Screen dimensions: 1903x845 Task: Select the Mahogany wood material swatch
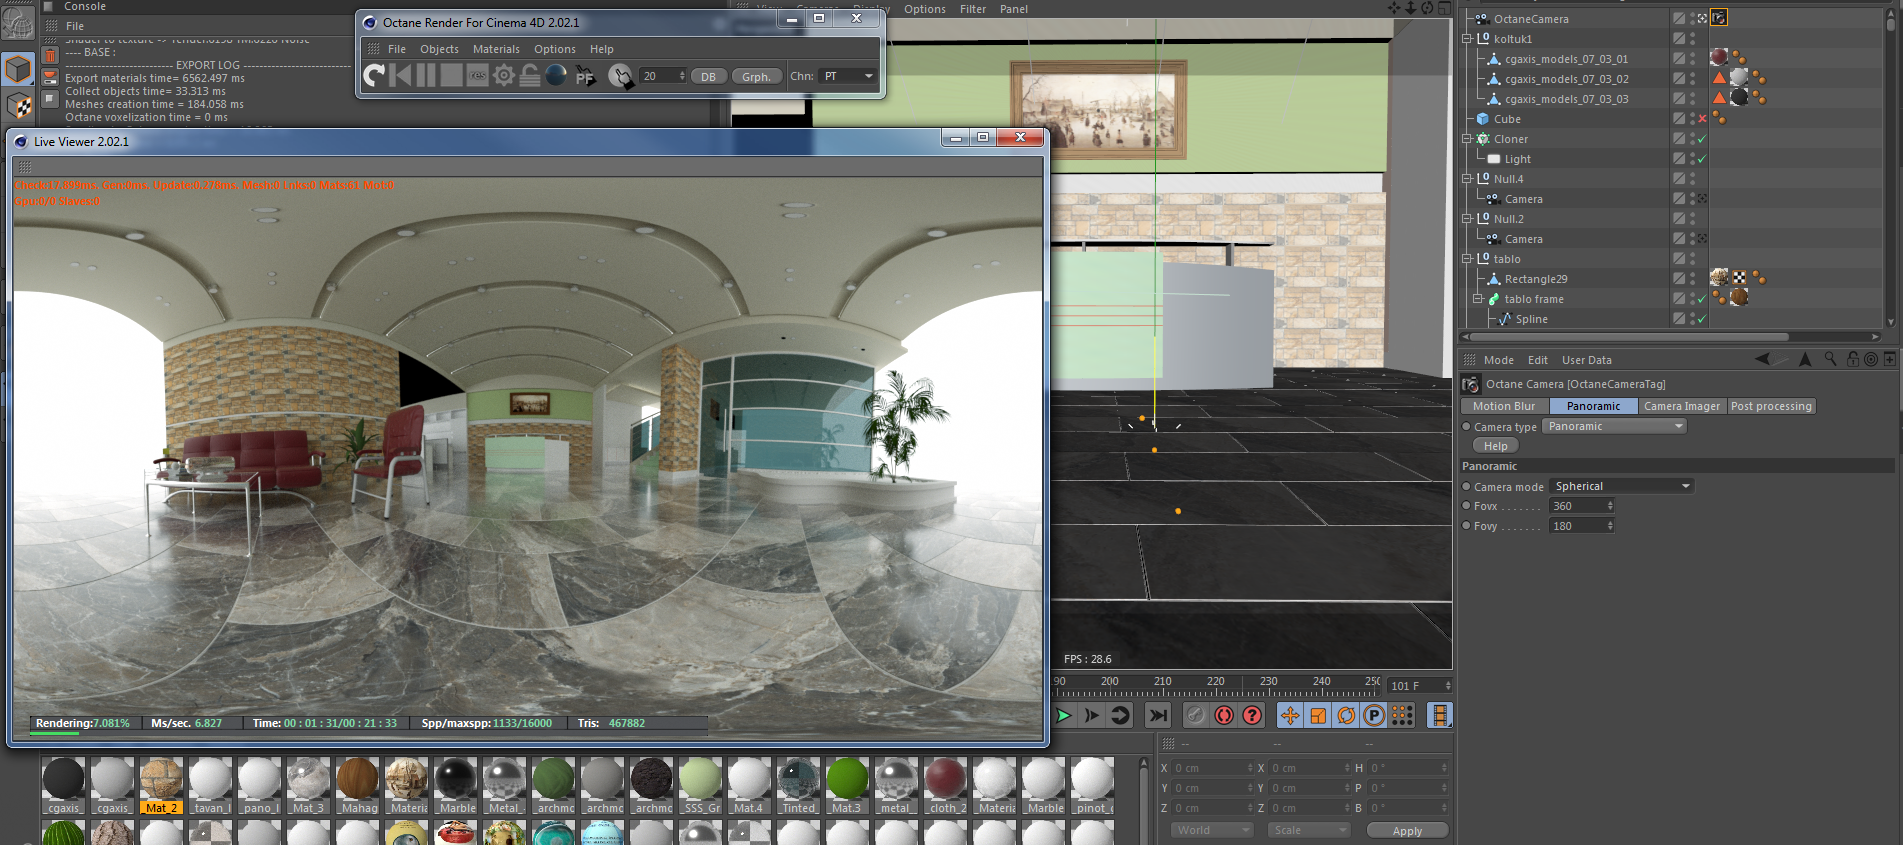pos(358,786)
